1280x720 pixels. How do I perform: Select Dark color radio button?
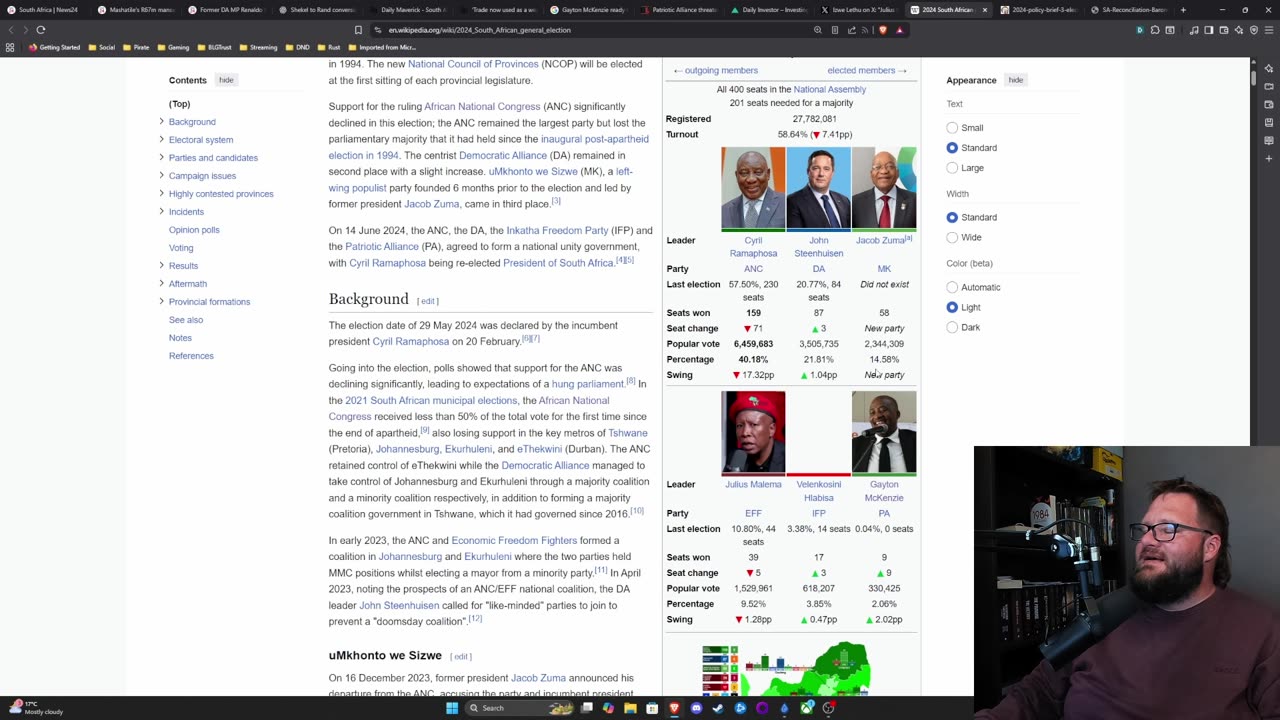point(952,327)
